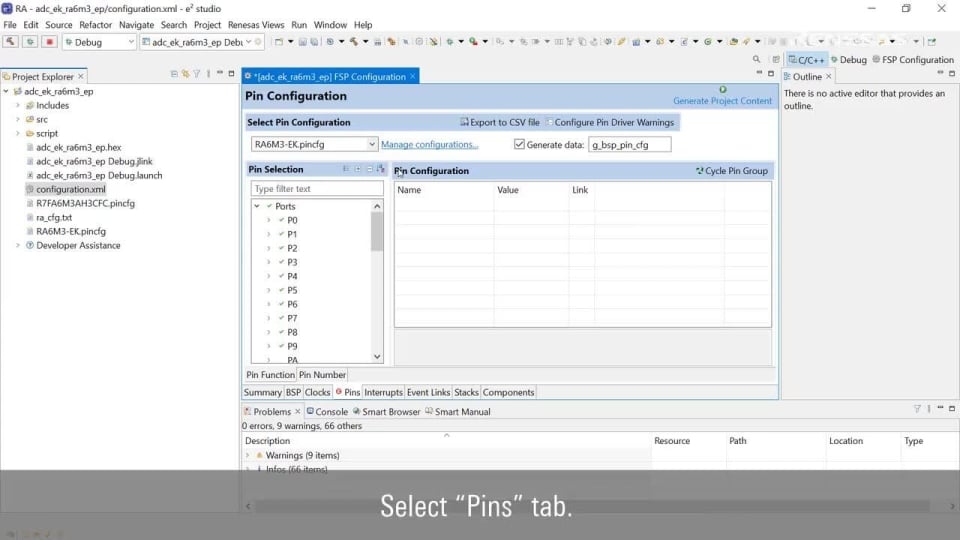Click filter icon in Project Explorer
The width and height of the screenshot is (960, 540).
[197, 74]
